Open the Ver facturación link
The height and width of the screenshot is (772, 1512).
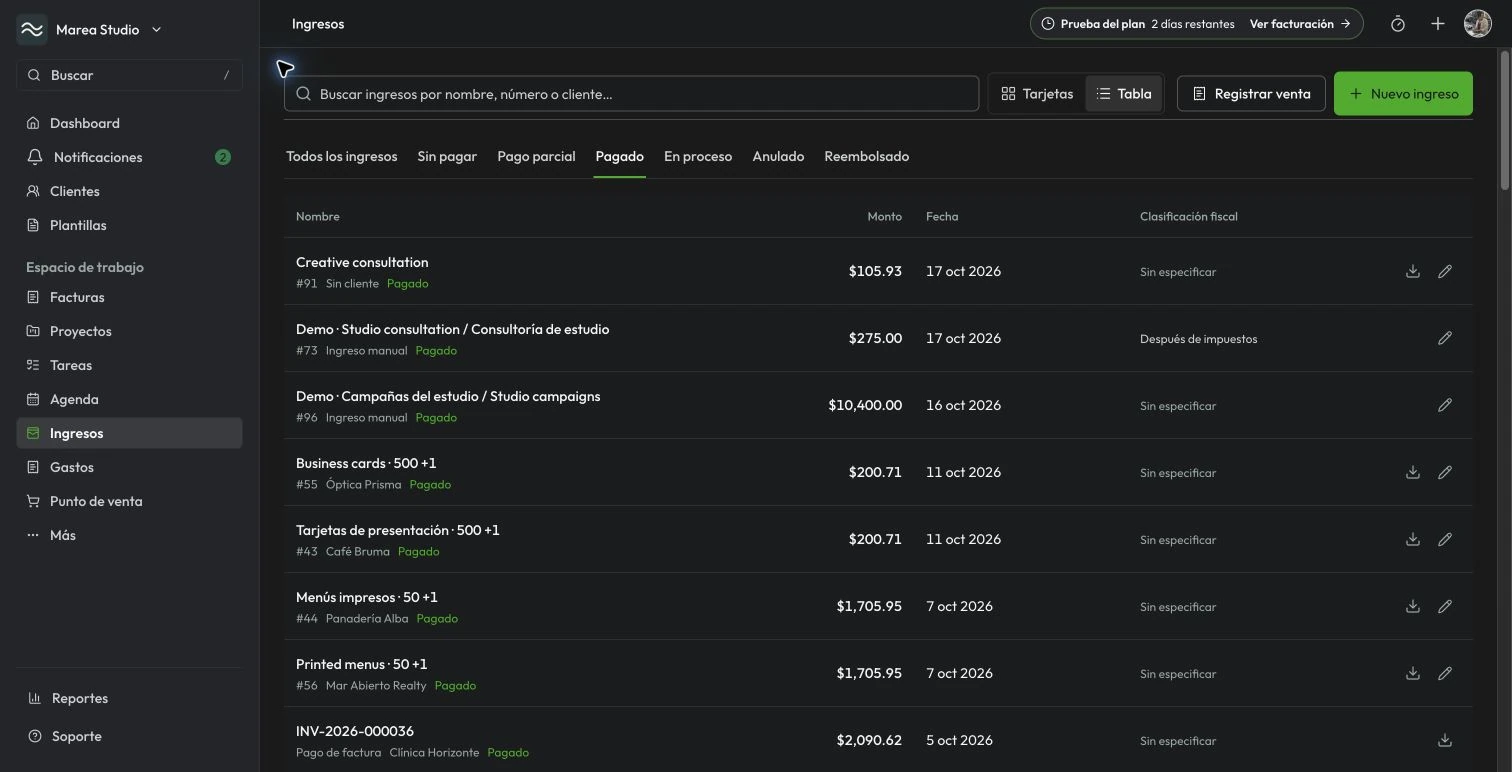[x=1300, y=24]
